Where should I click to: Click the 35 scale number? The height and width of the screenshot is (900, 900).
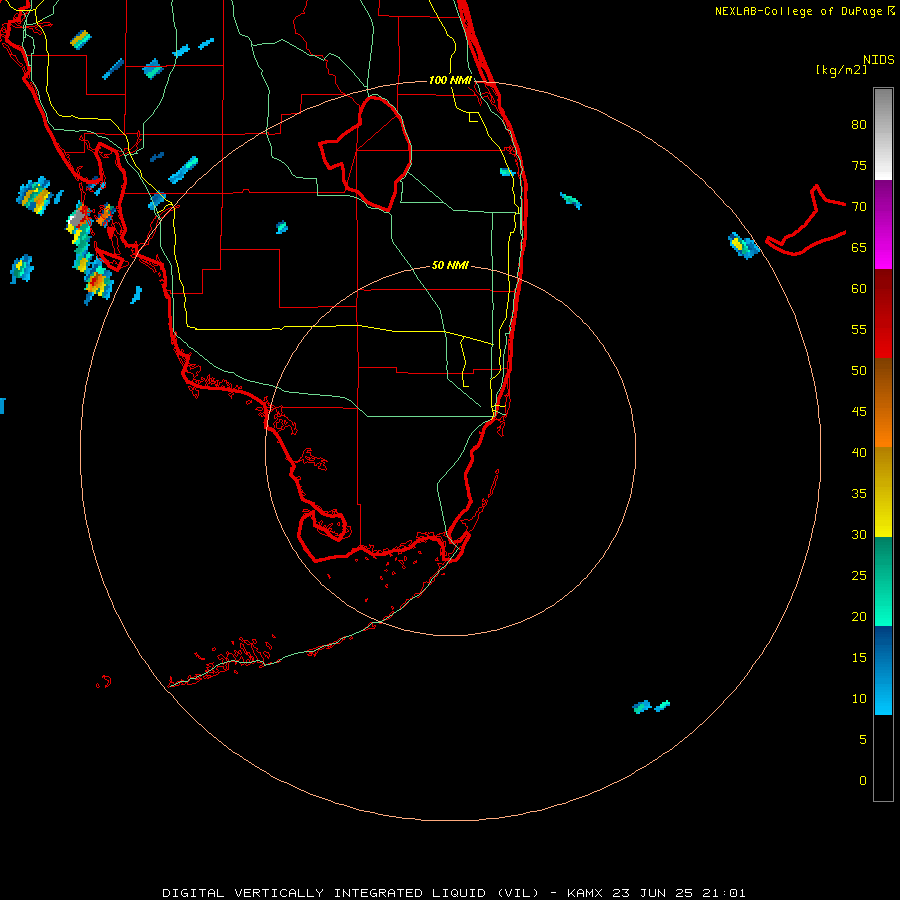pos(859,494)
